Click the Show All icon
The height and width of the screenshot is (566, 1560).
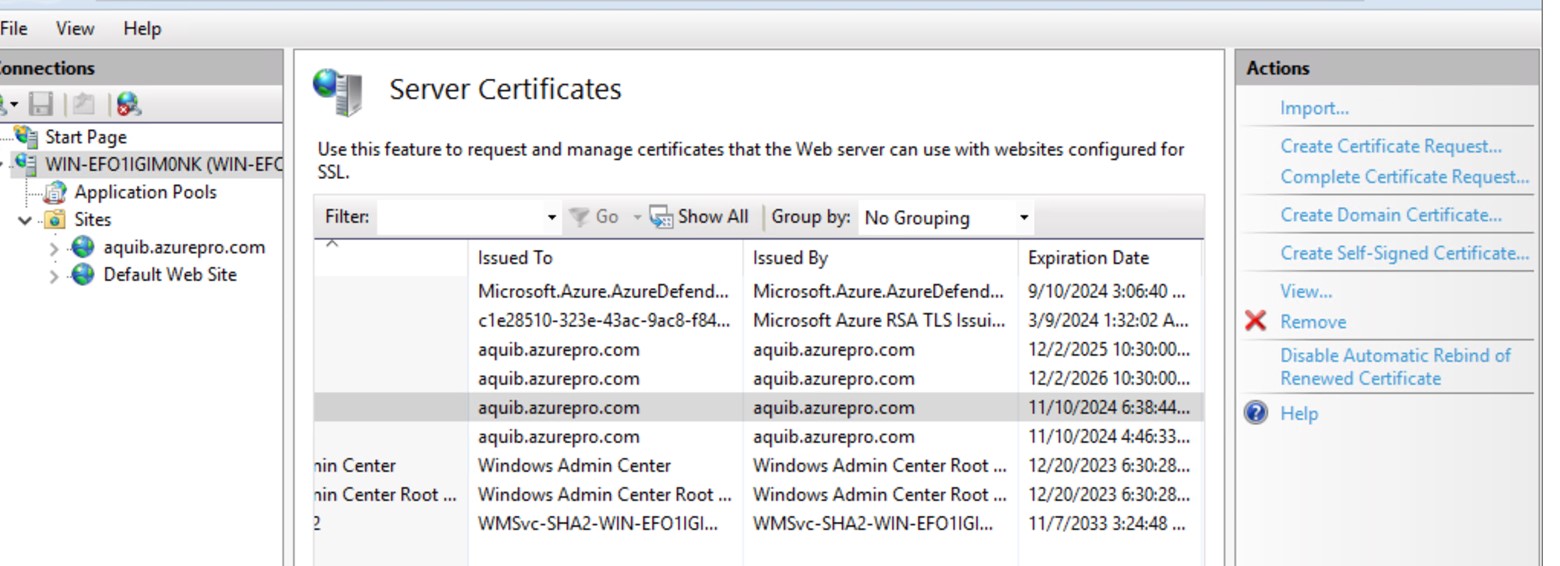click(661, 217)
